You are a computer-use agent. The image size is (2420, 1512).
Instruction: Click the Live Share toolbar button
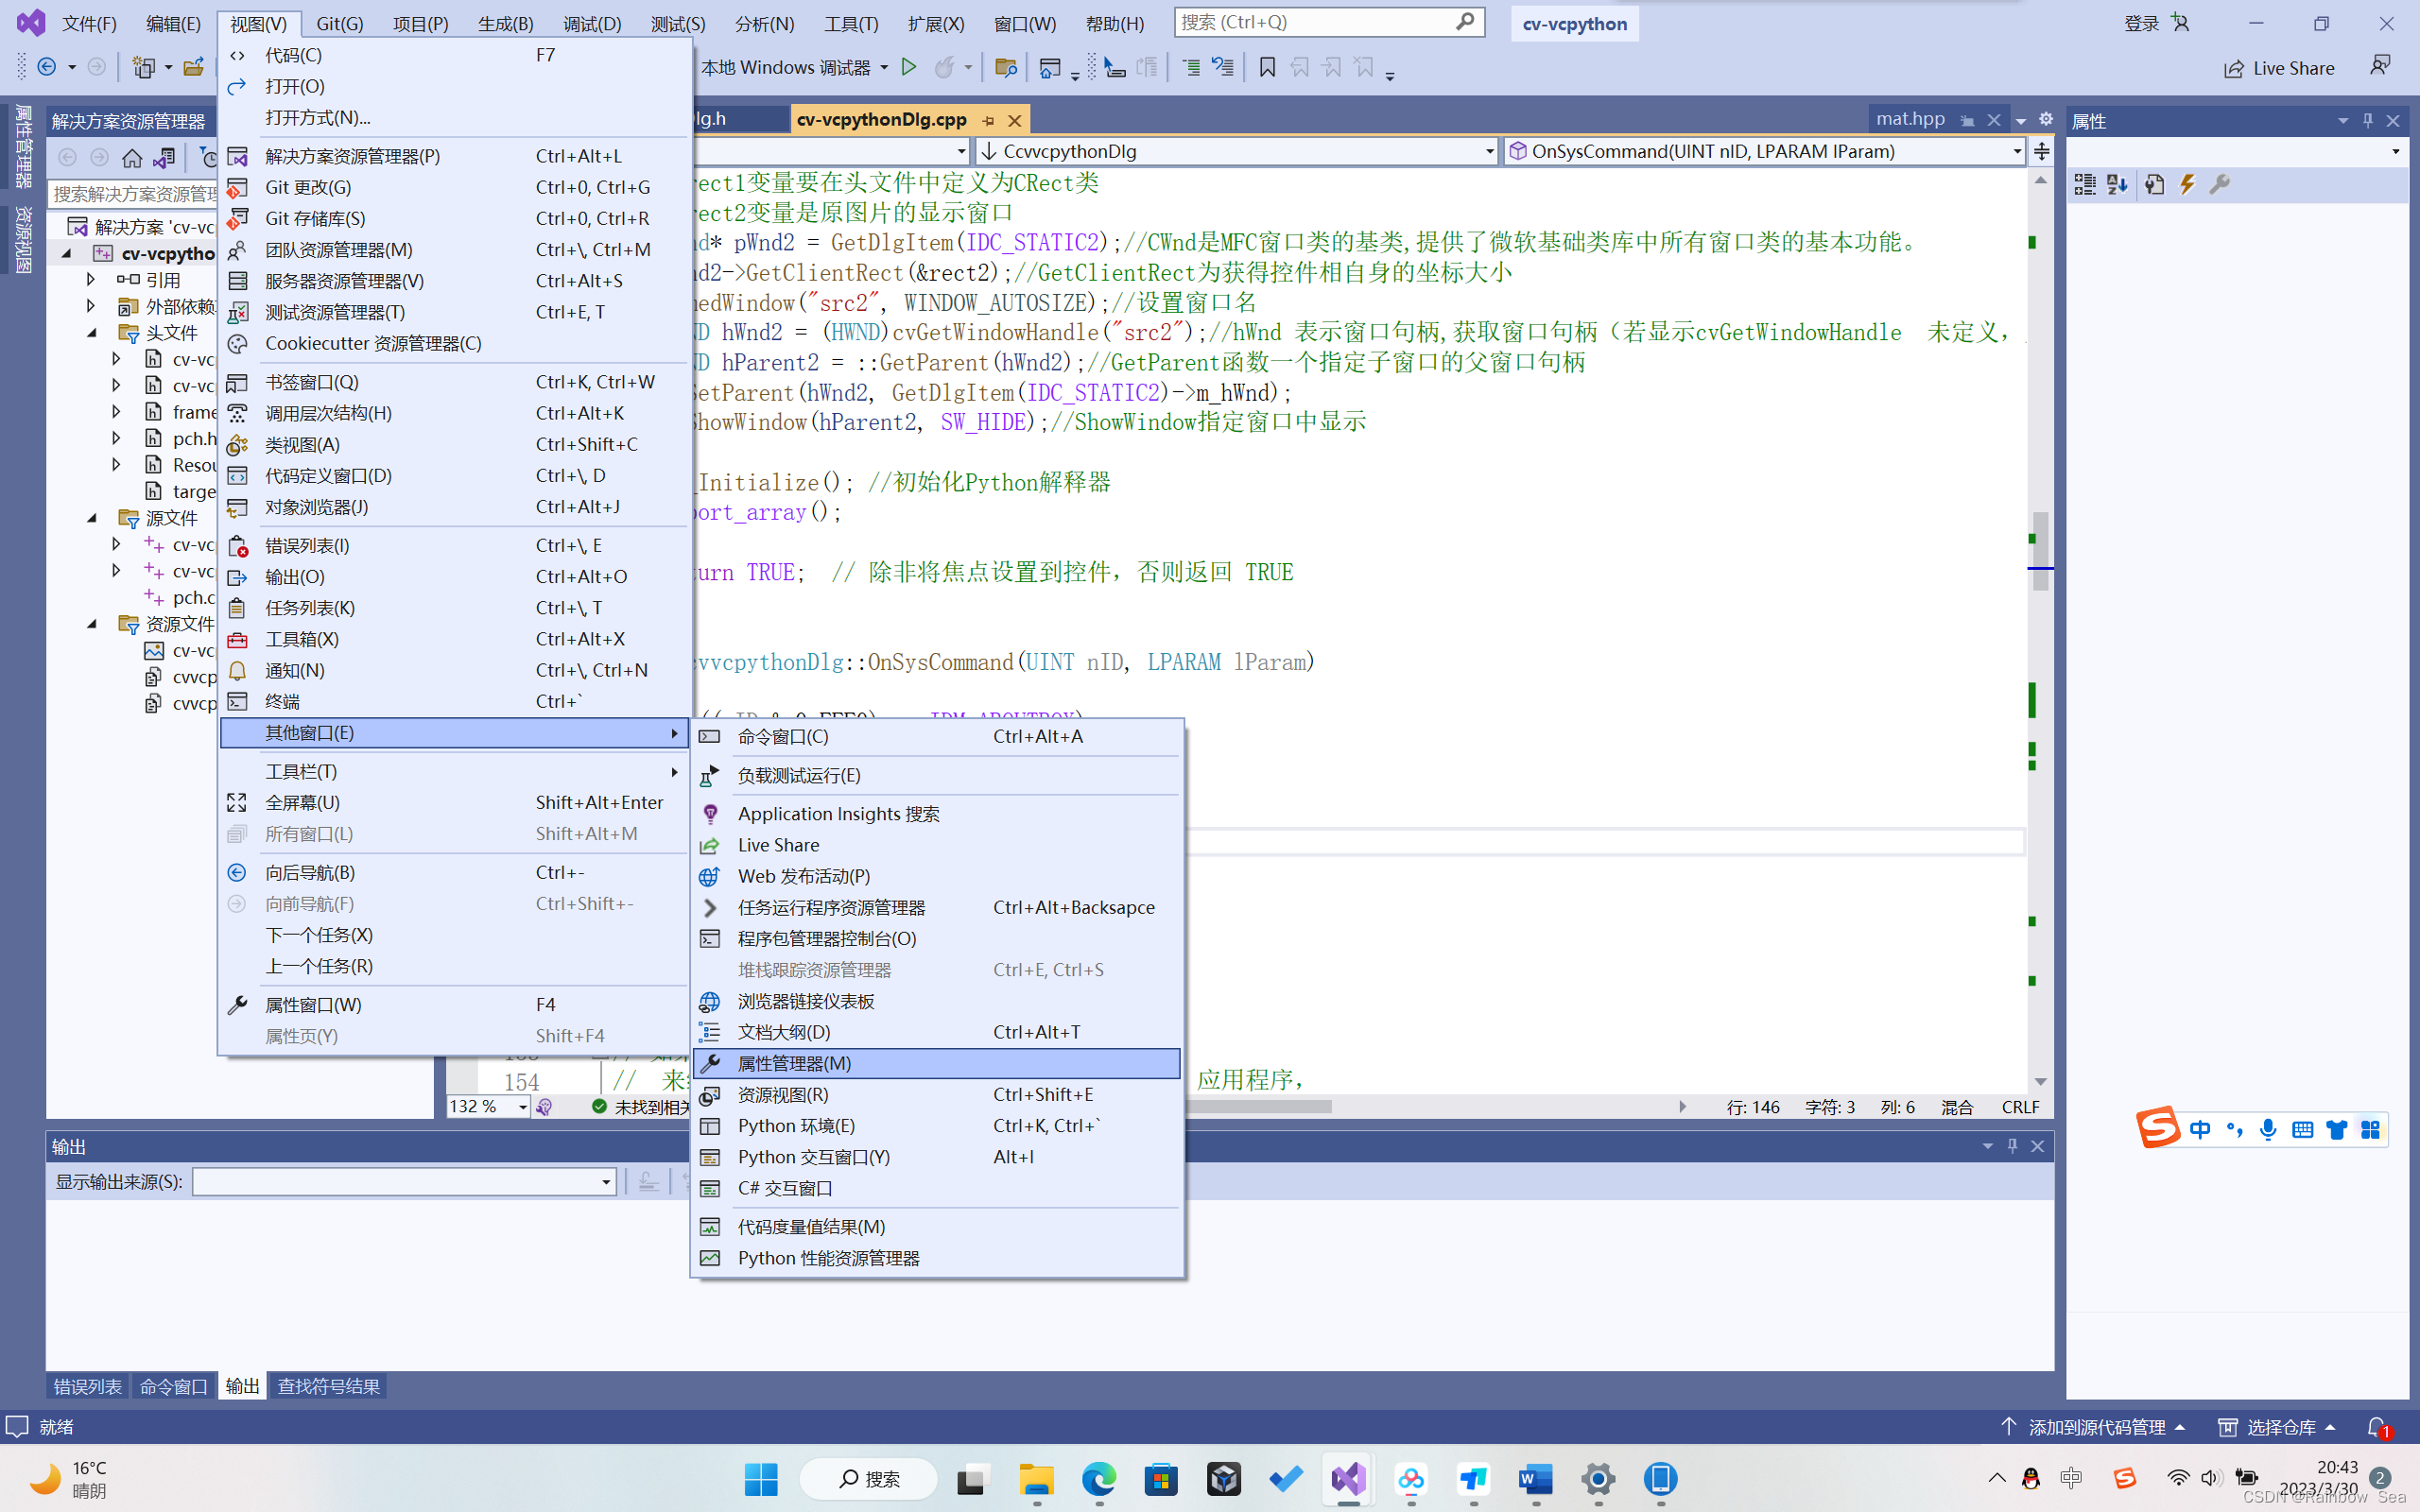click(2279, 68)
